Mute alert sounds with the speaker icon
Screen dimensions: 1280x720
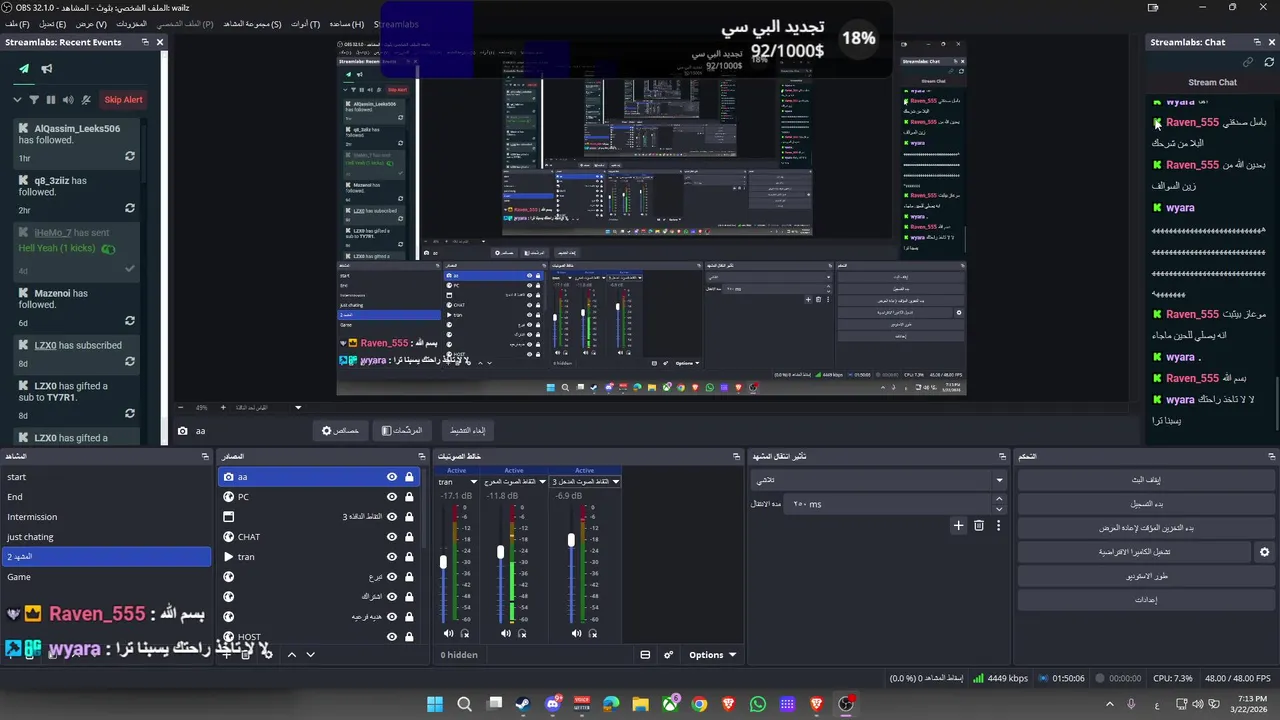coord(68,99)
